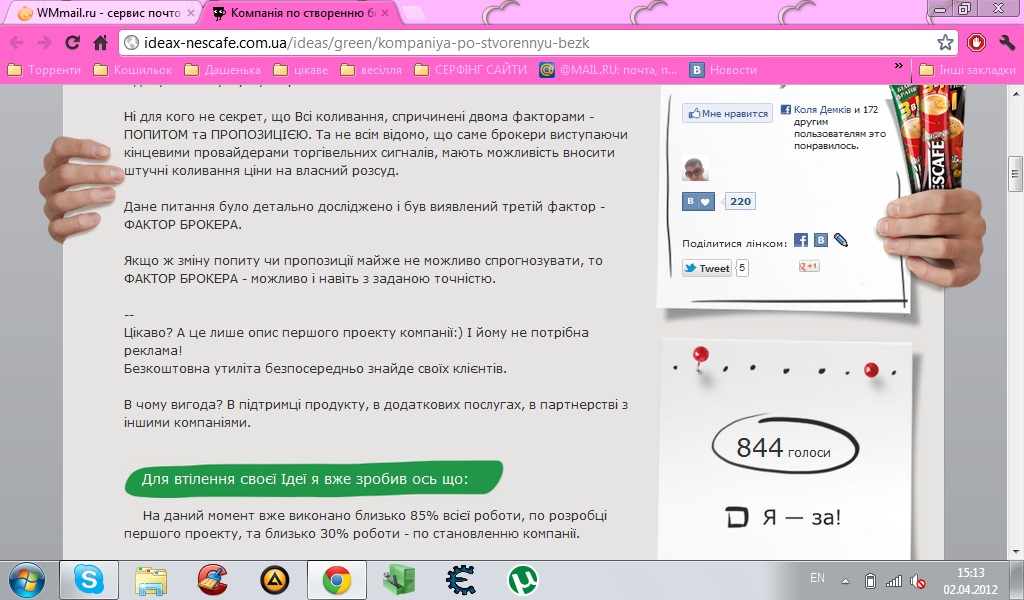Click the VK heart like button
This screenshot has height=600, width=1024.
(698, 201)
